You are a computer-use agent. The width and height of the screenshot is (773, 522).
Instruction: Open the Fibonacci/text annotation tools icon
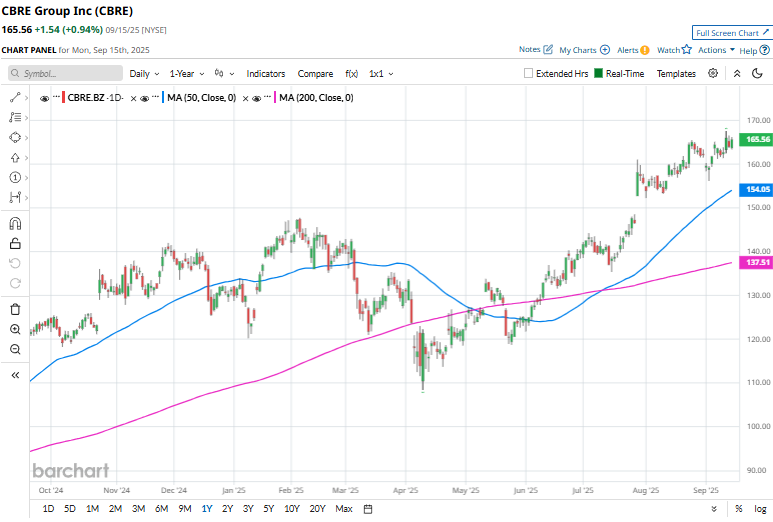(15, 117)
